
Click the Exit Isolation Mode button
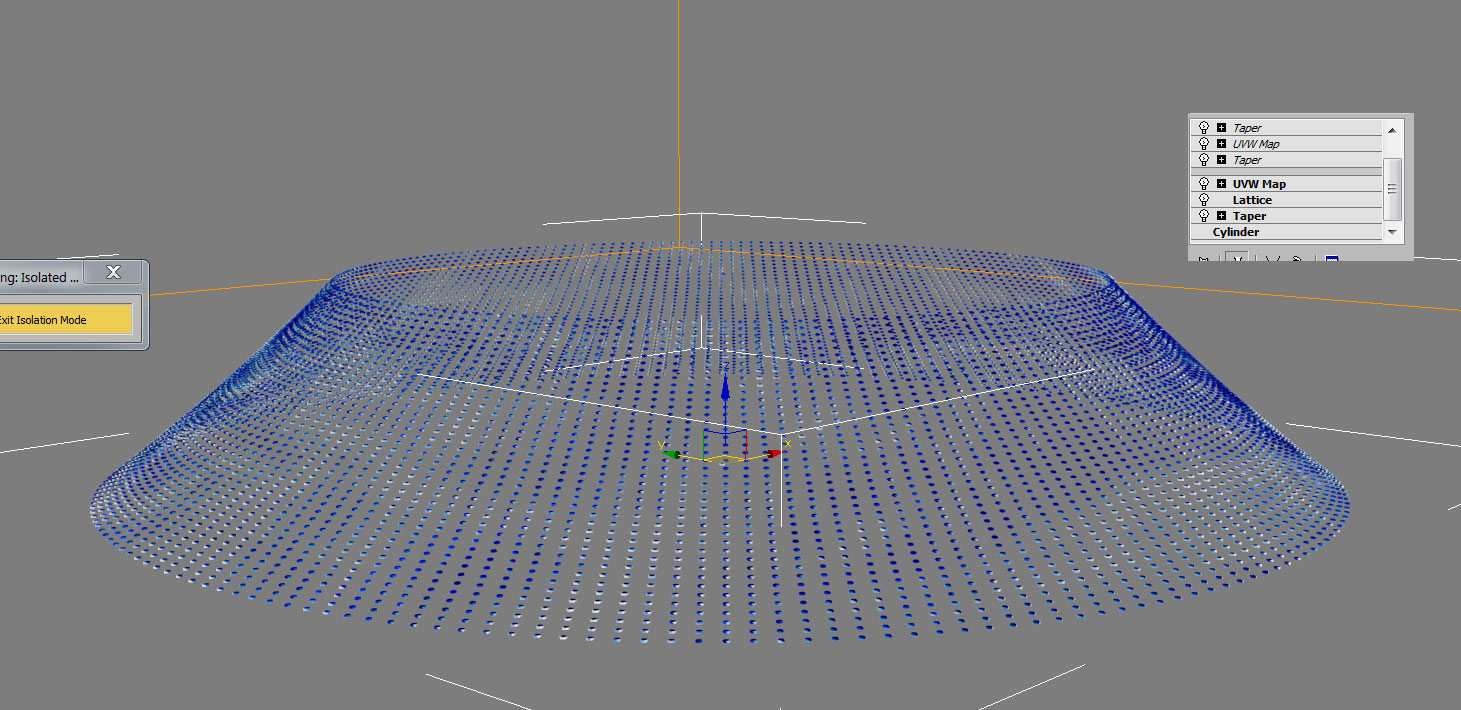(64, 320)
